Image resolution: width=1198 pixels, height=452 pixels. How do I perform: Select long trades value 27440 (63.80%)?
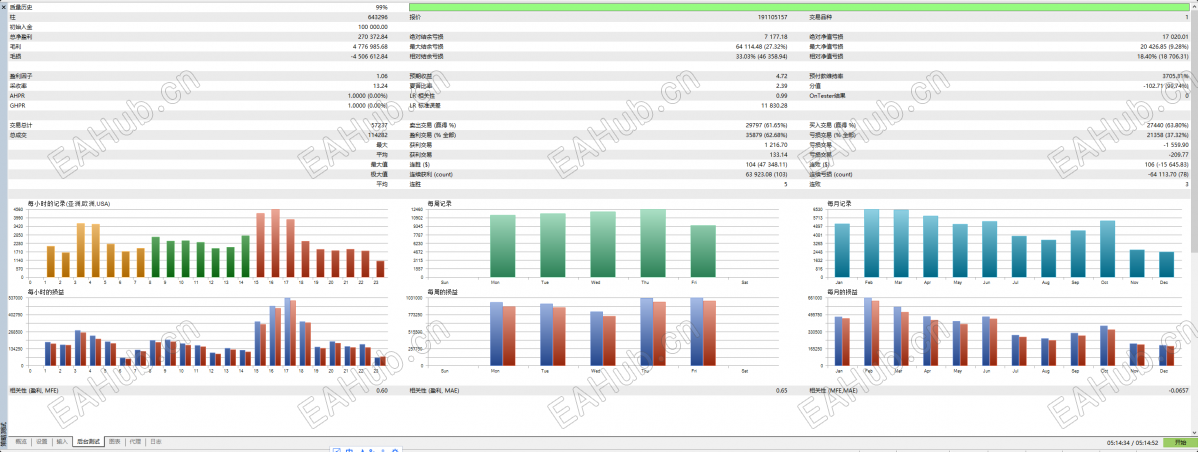(1167, 125)
